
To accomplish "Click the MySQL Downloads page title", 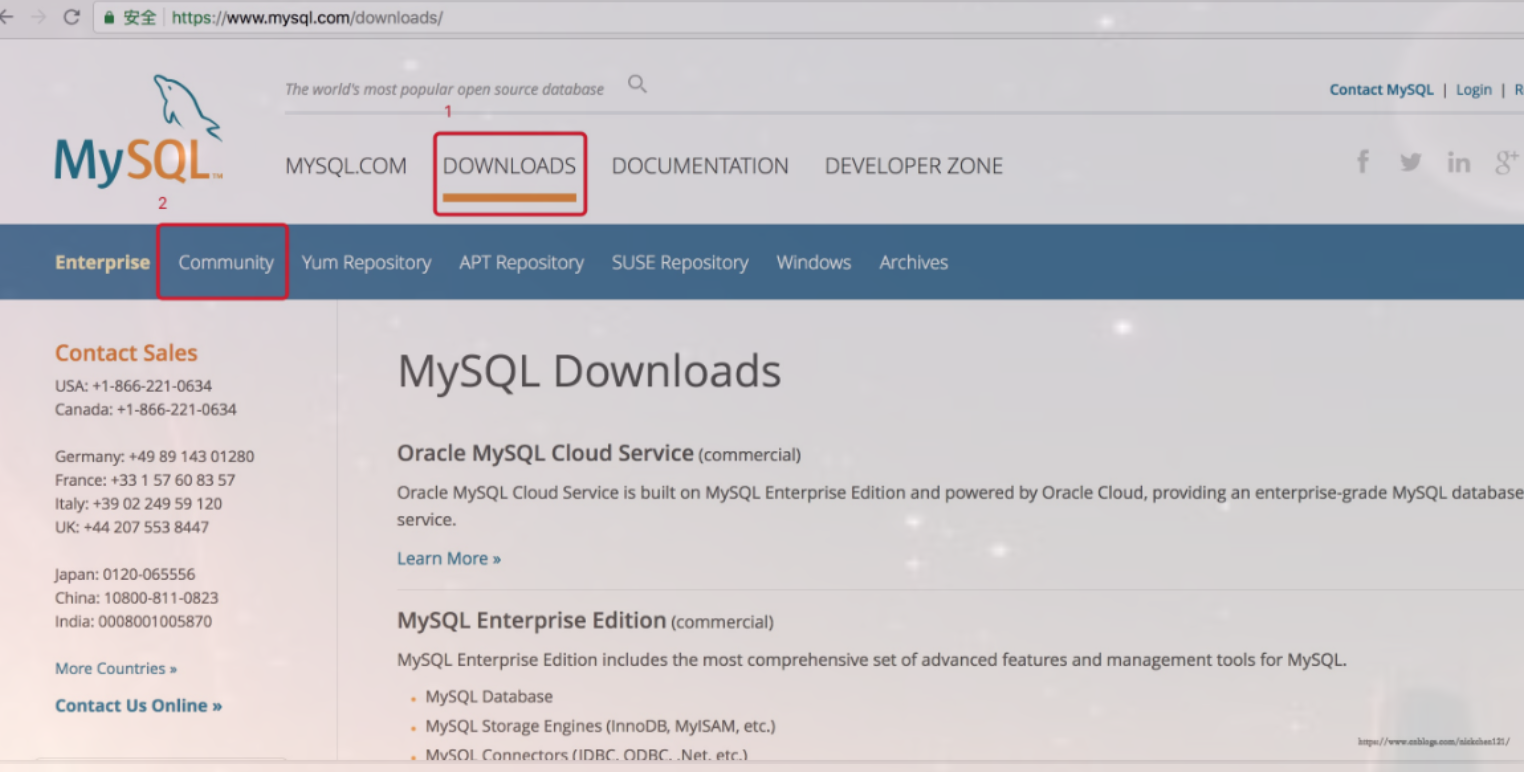I will [x=589, y=371].
